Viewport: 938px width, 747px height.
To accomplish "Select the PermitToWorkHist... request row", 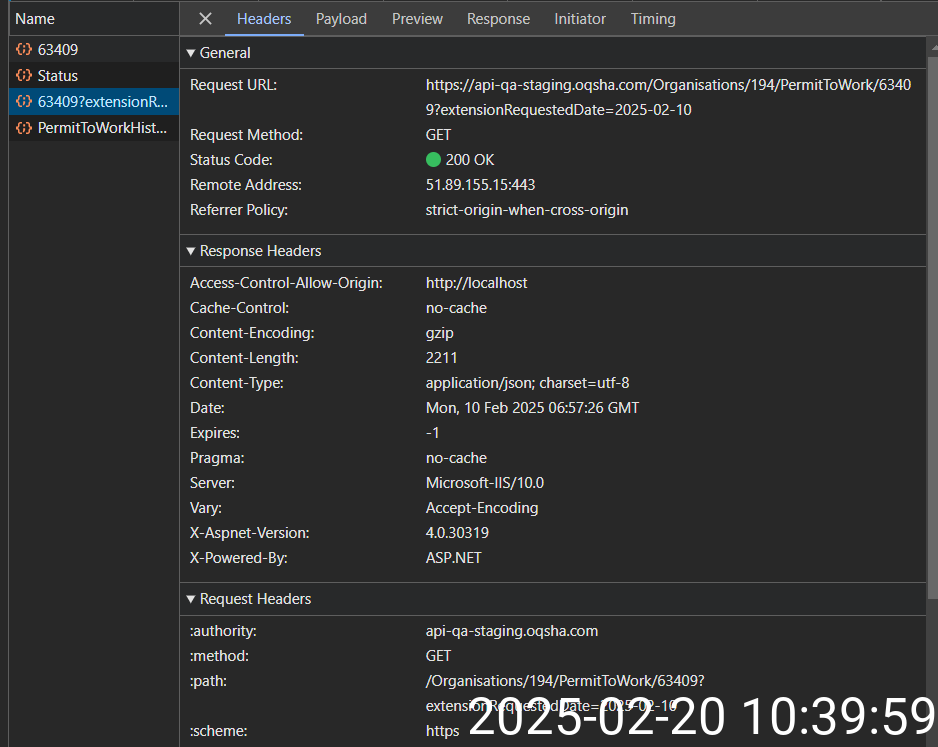I will coord(102,128).
